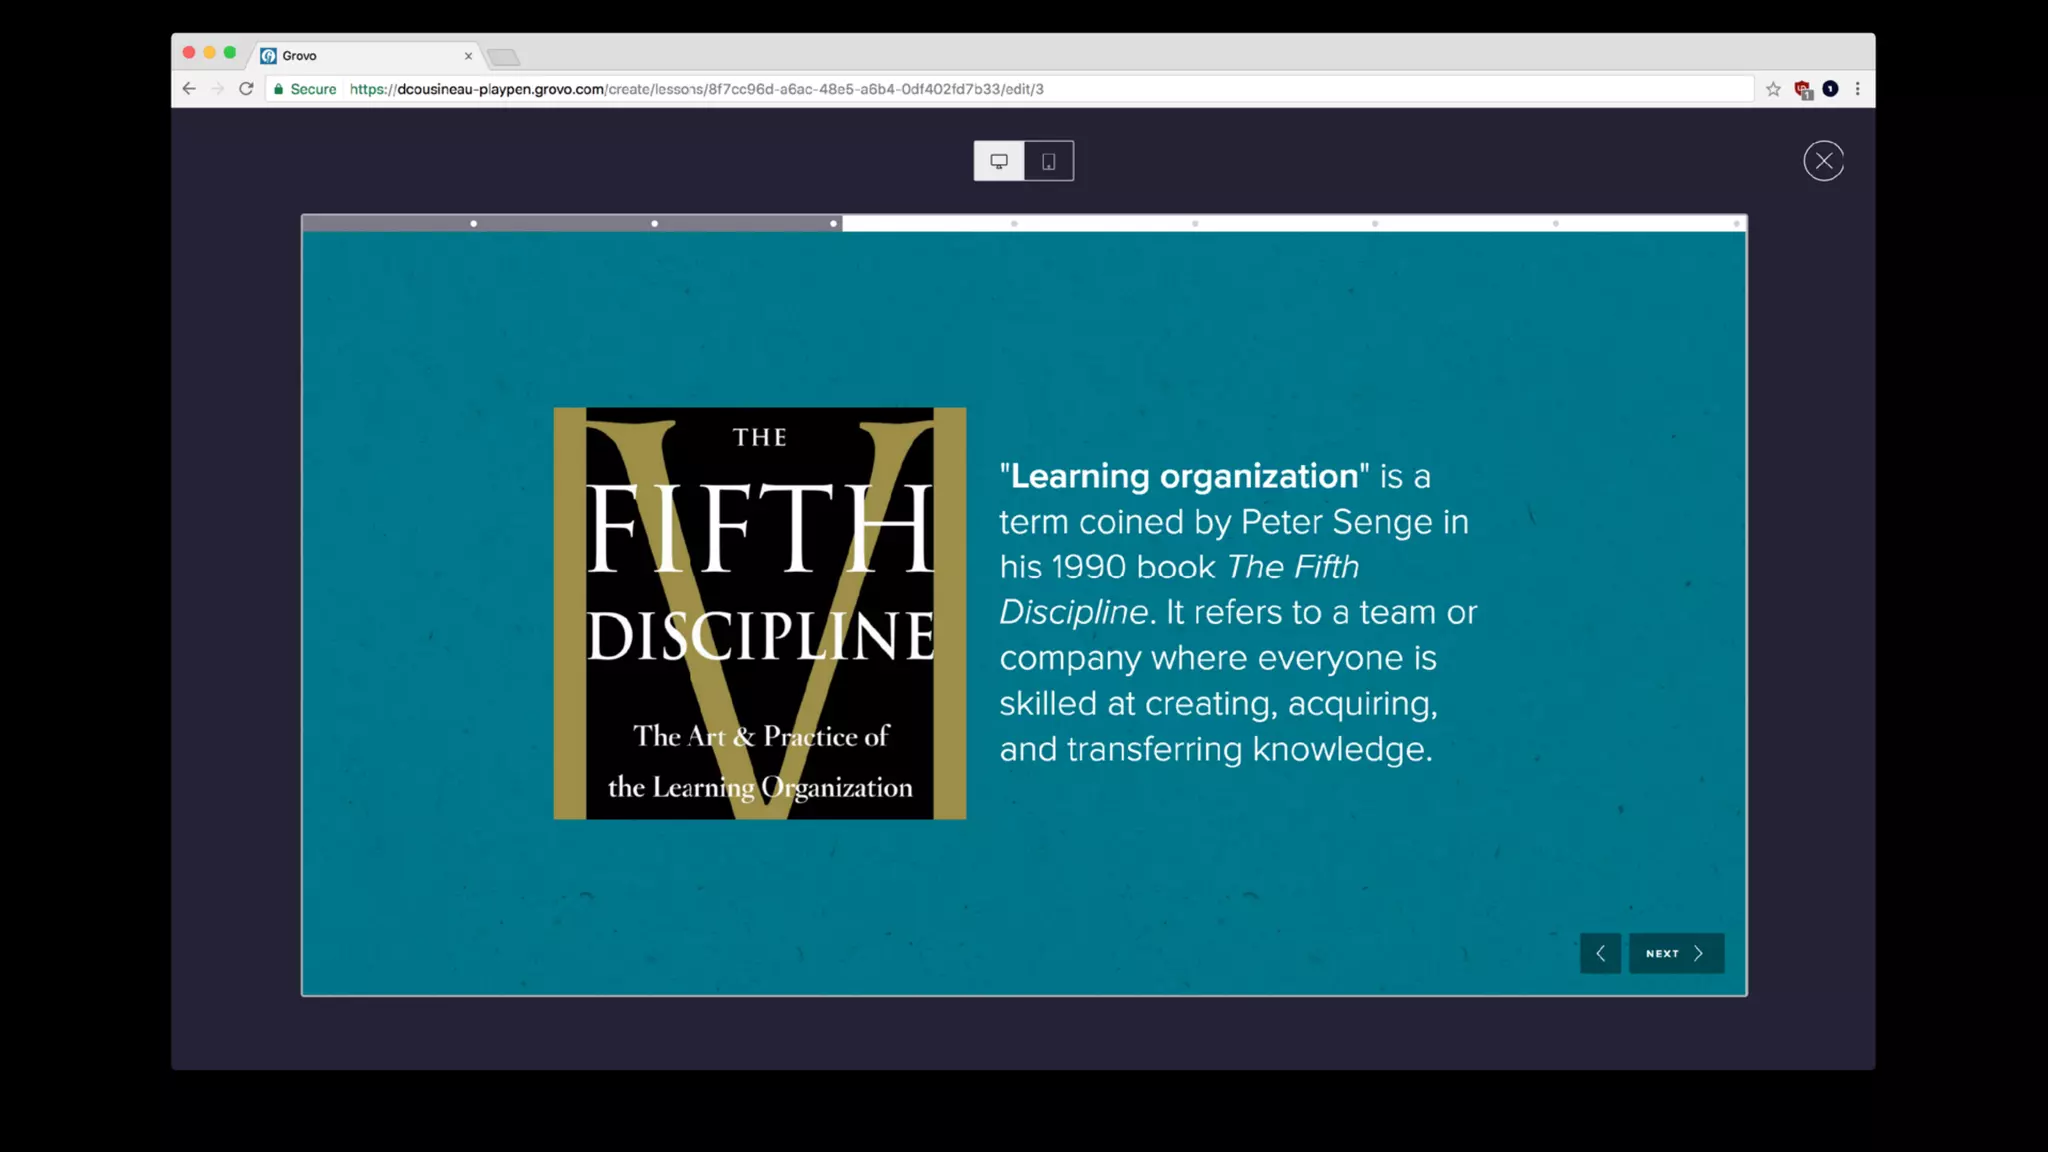Navigate back in browser history
This screenshot has width=2048, height=1152.
[x=189, y=89]
